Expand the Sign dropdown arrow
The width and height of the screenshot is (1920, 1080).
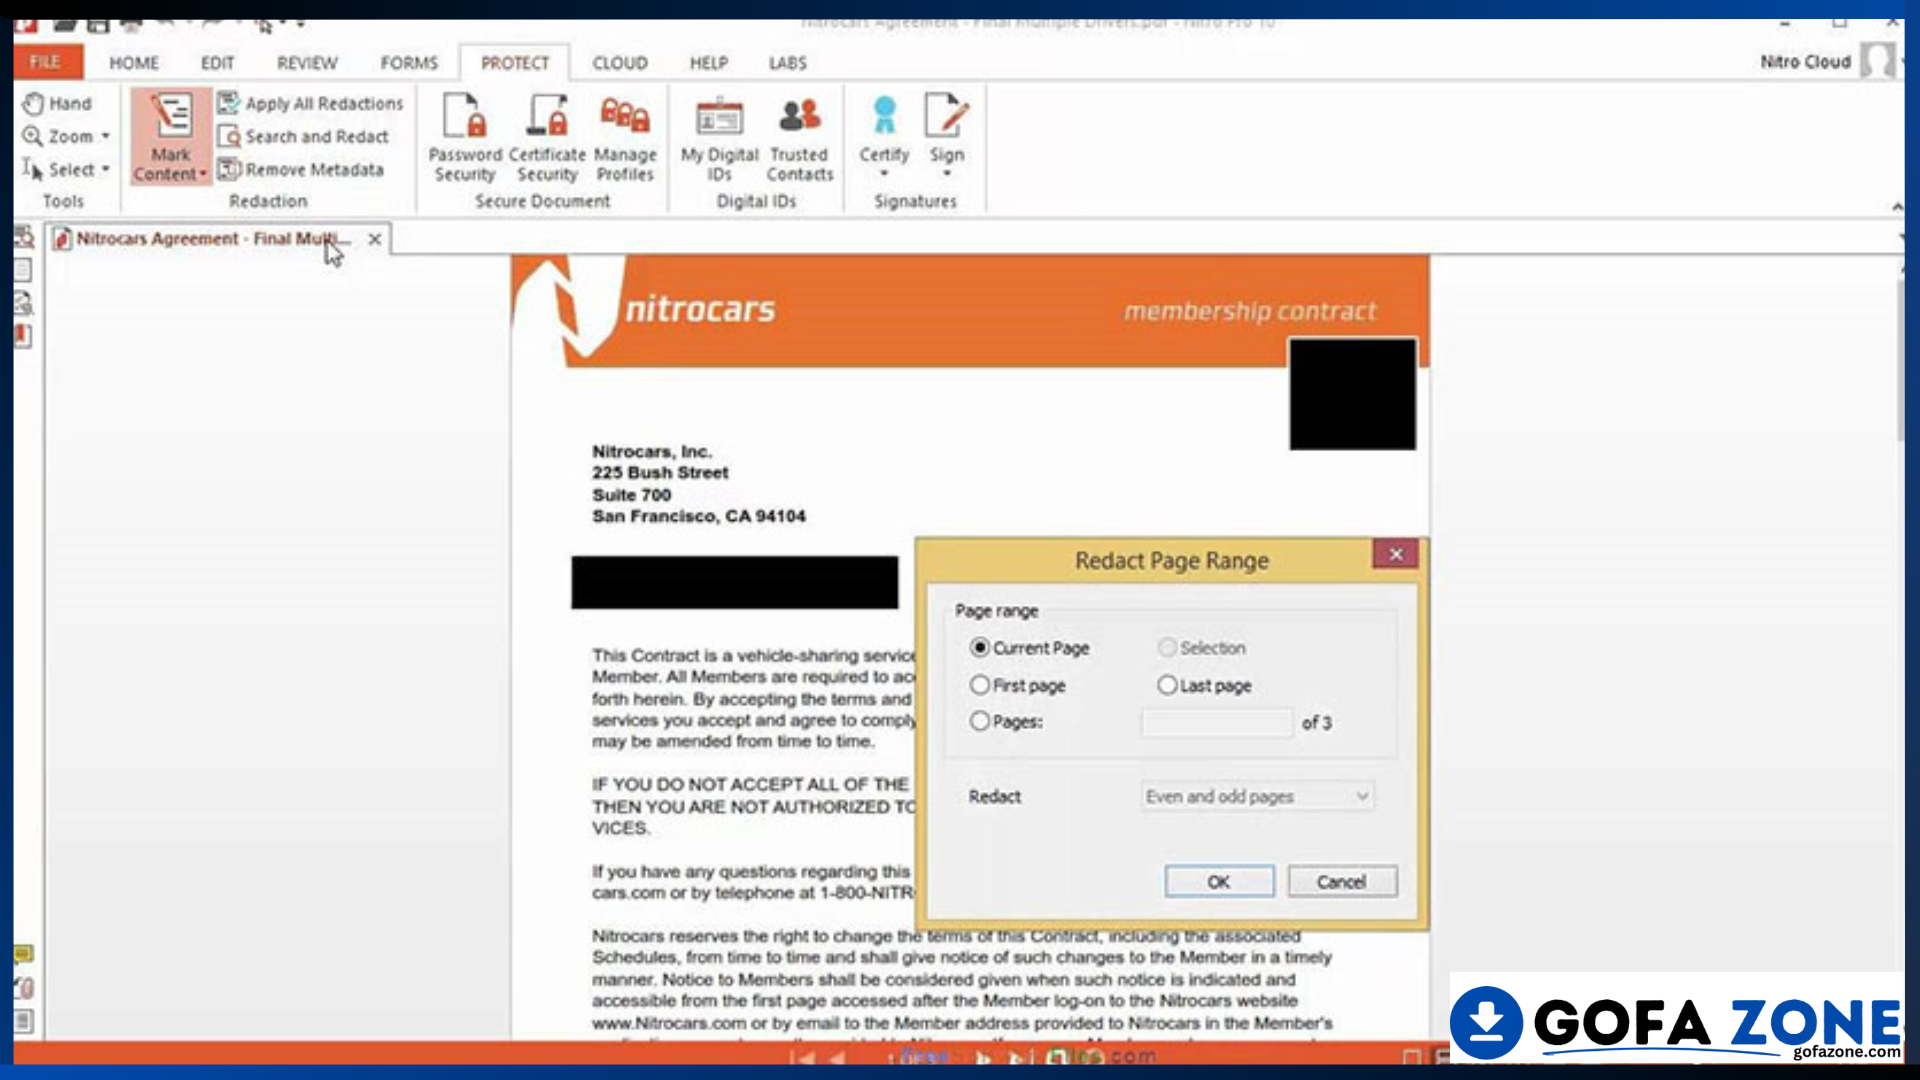coord(946,174)
